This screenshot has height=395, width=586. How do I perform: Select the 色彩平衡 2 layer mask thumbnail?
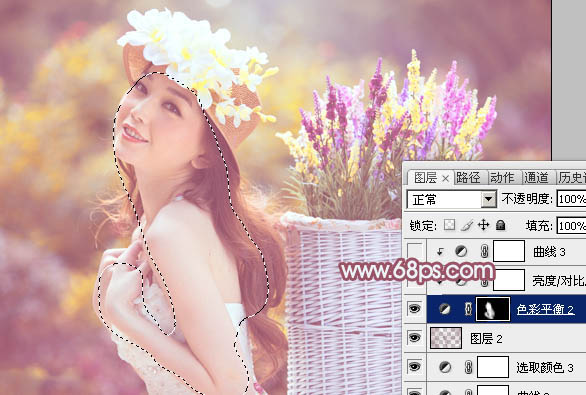pos(493,309)
